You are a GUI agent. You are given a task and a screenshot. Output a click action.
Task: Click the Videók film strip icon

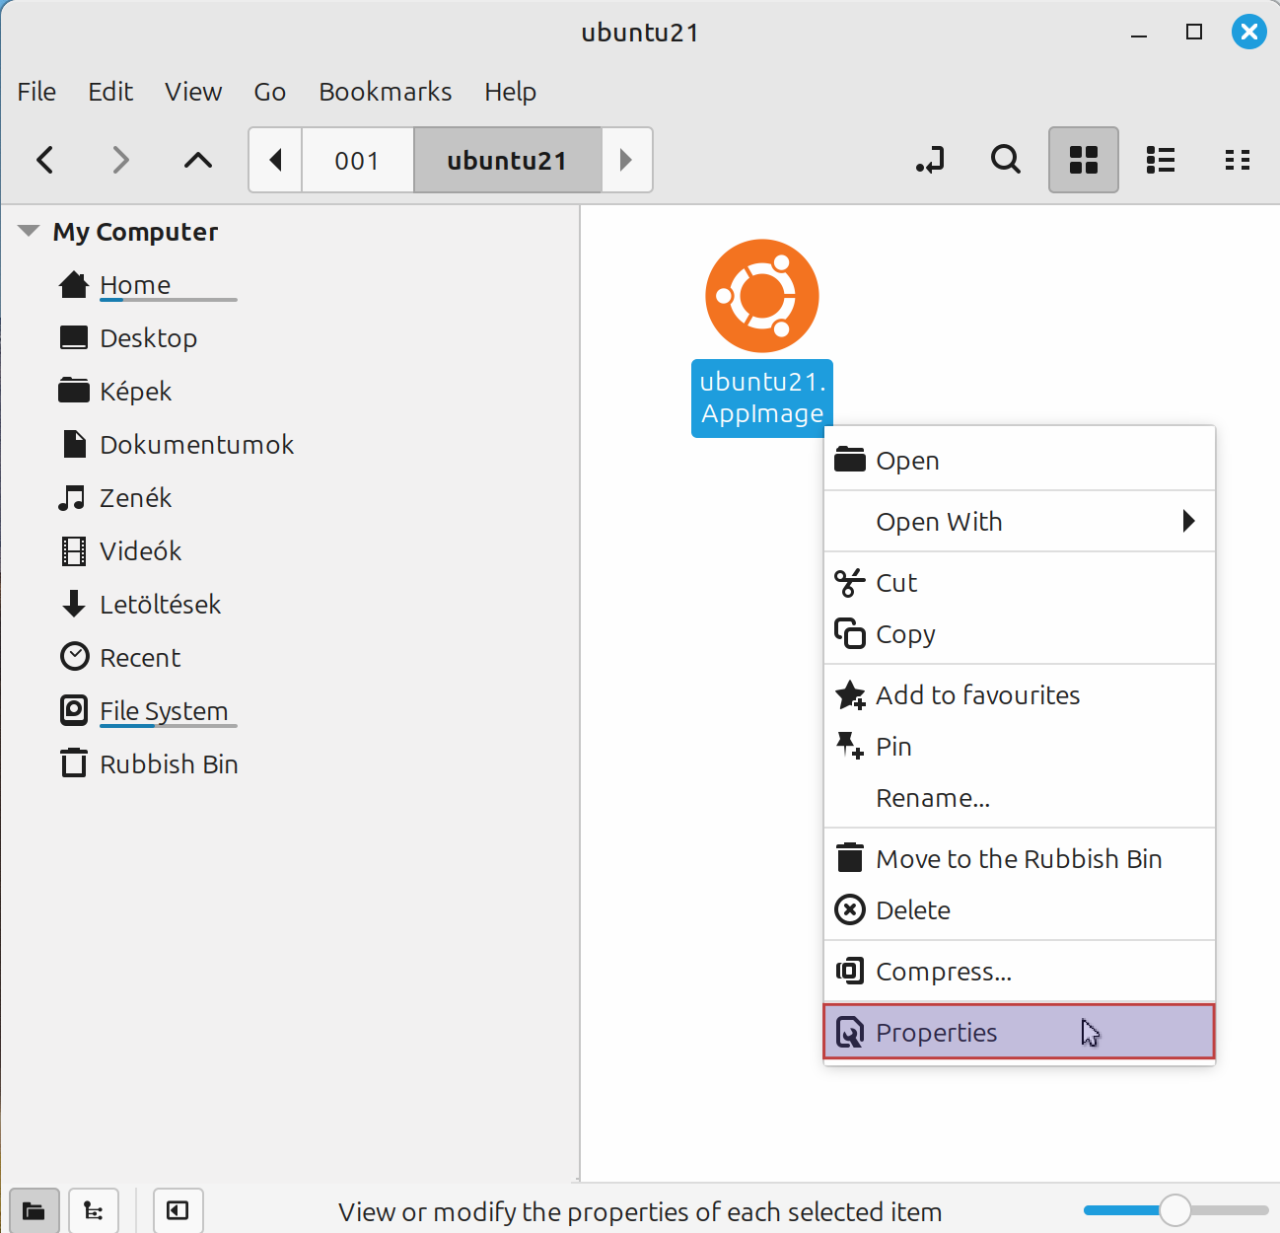coord(74,551)
